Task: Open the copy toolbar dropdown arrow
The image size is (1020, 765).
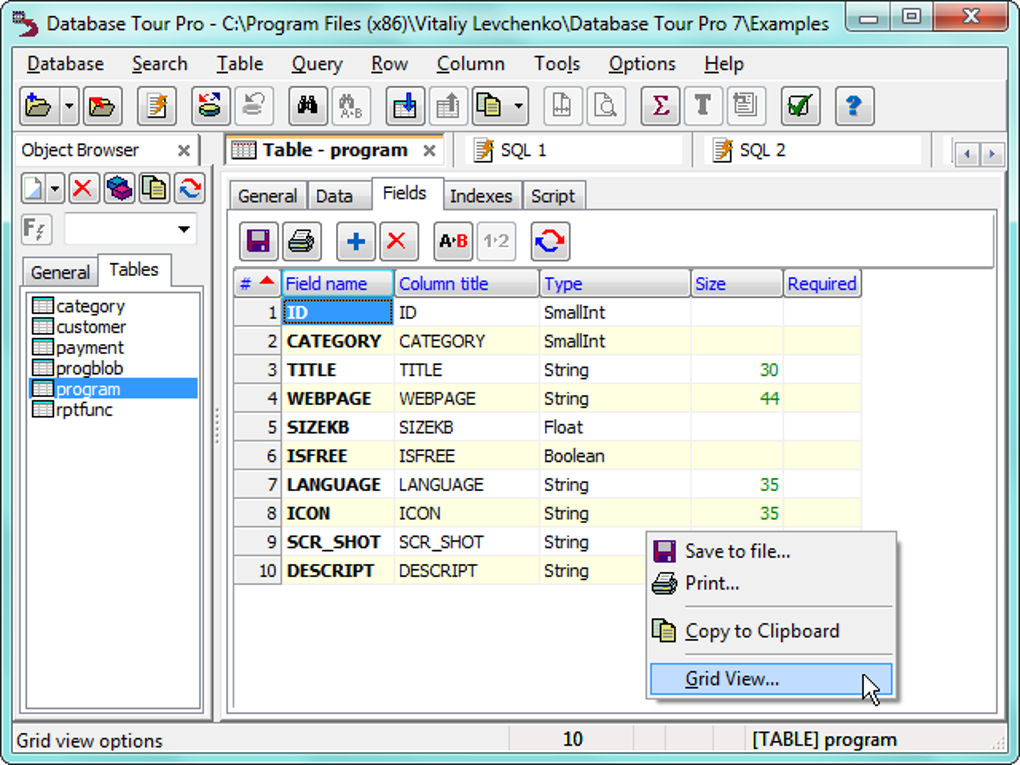Action: [x=516, y=105]
